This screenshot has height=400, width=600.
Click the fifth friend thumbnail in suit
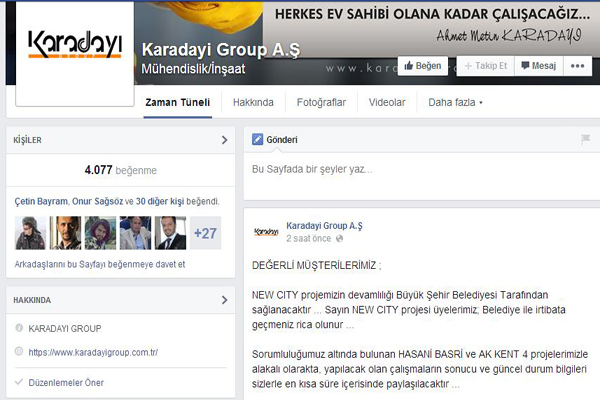tap(171, 233)
